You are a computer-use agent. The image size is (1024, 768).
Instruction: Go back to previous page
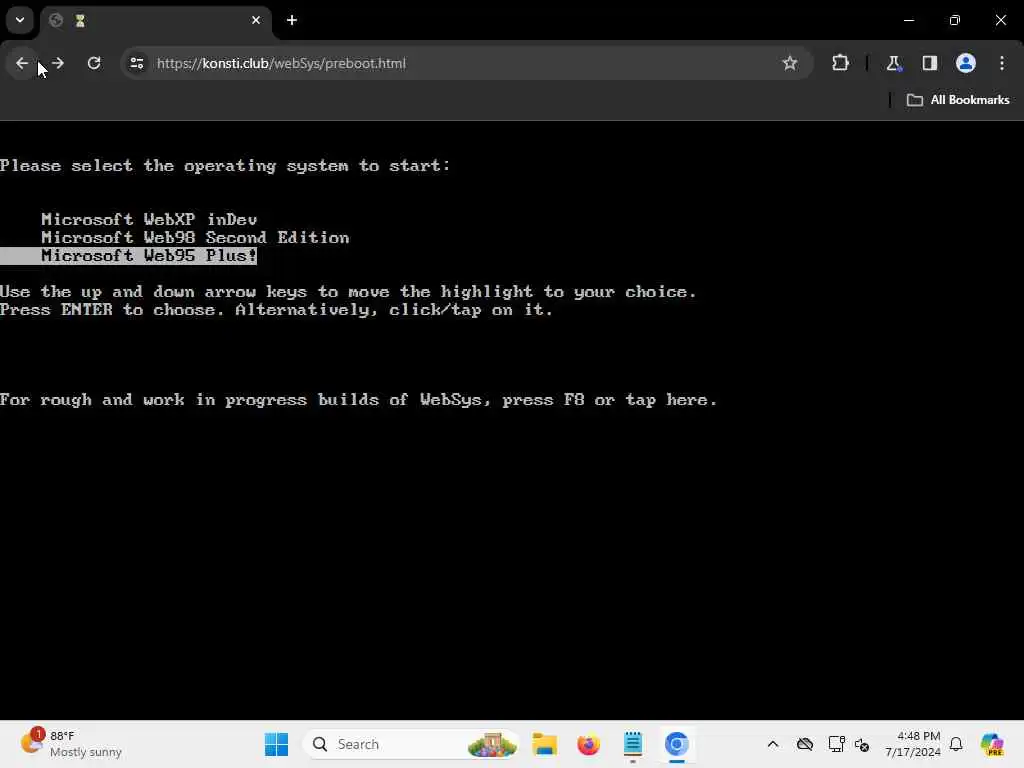pos(22,63)
